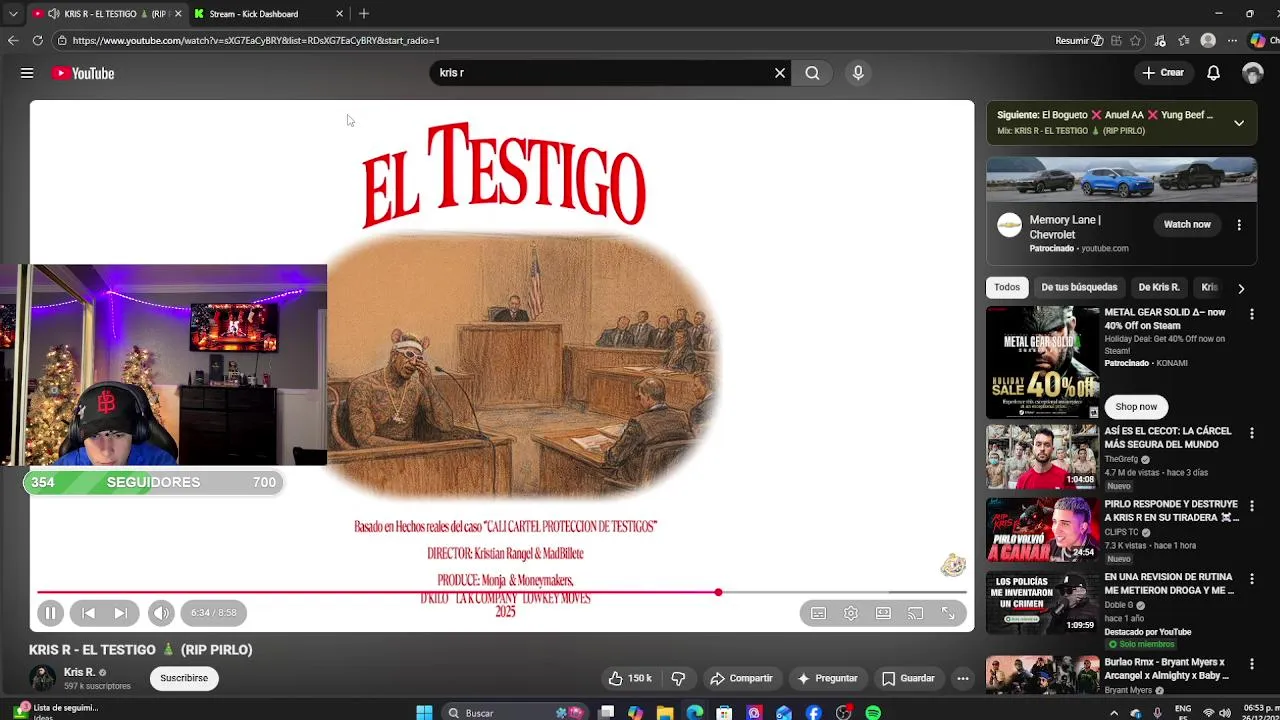Viewport: 1280px width, 720px height.
Task: Open File Explorer from the taskbar
Action: click(665, 712)
